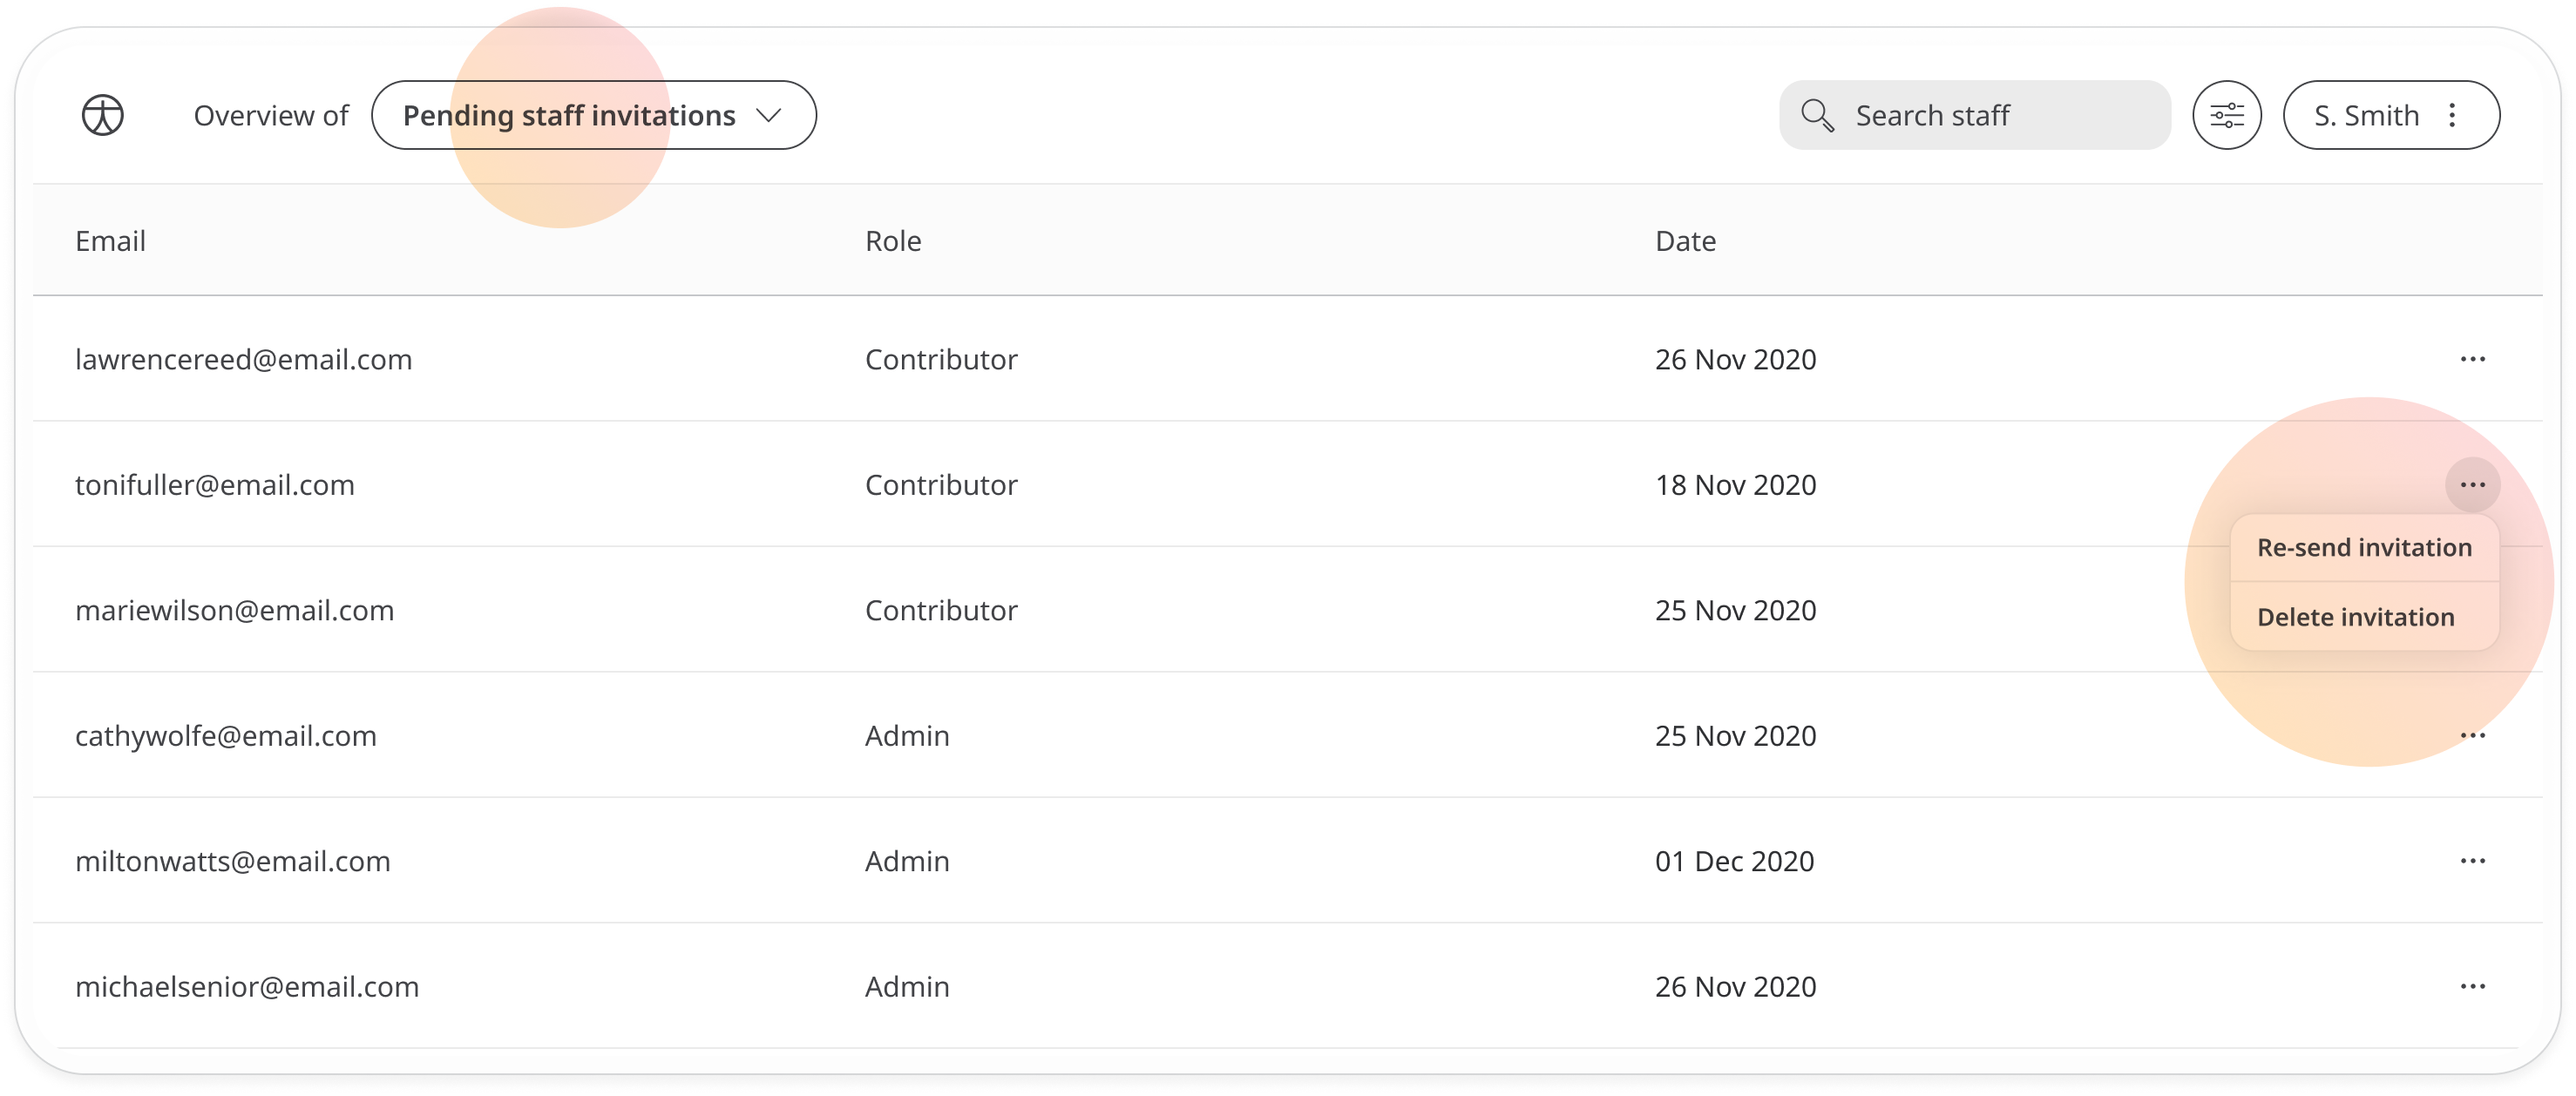Open more options for michaelsenior@email.com
Image resolution: width=2576 pixels, height=1096 pixels.
[x=2472, y=987]
